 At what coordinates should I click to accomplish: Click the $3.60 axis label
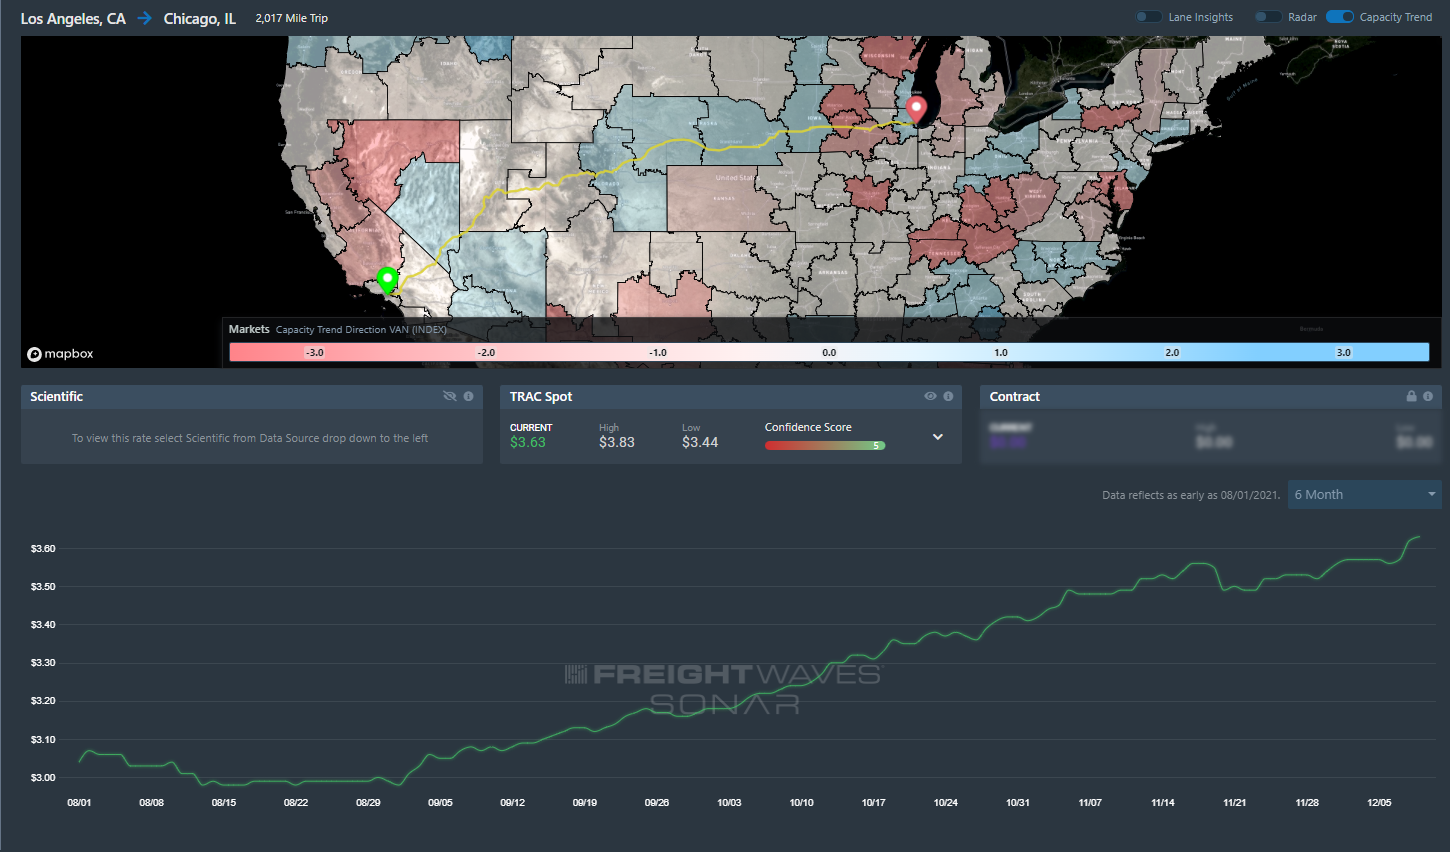[43, 549]
